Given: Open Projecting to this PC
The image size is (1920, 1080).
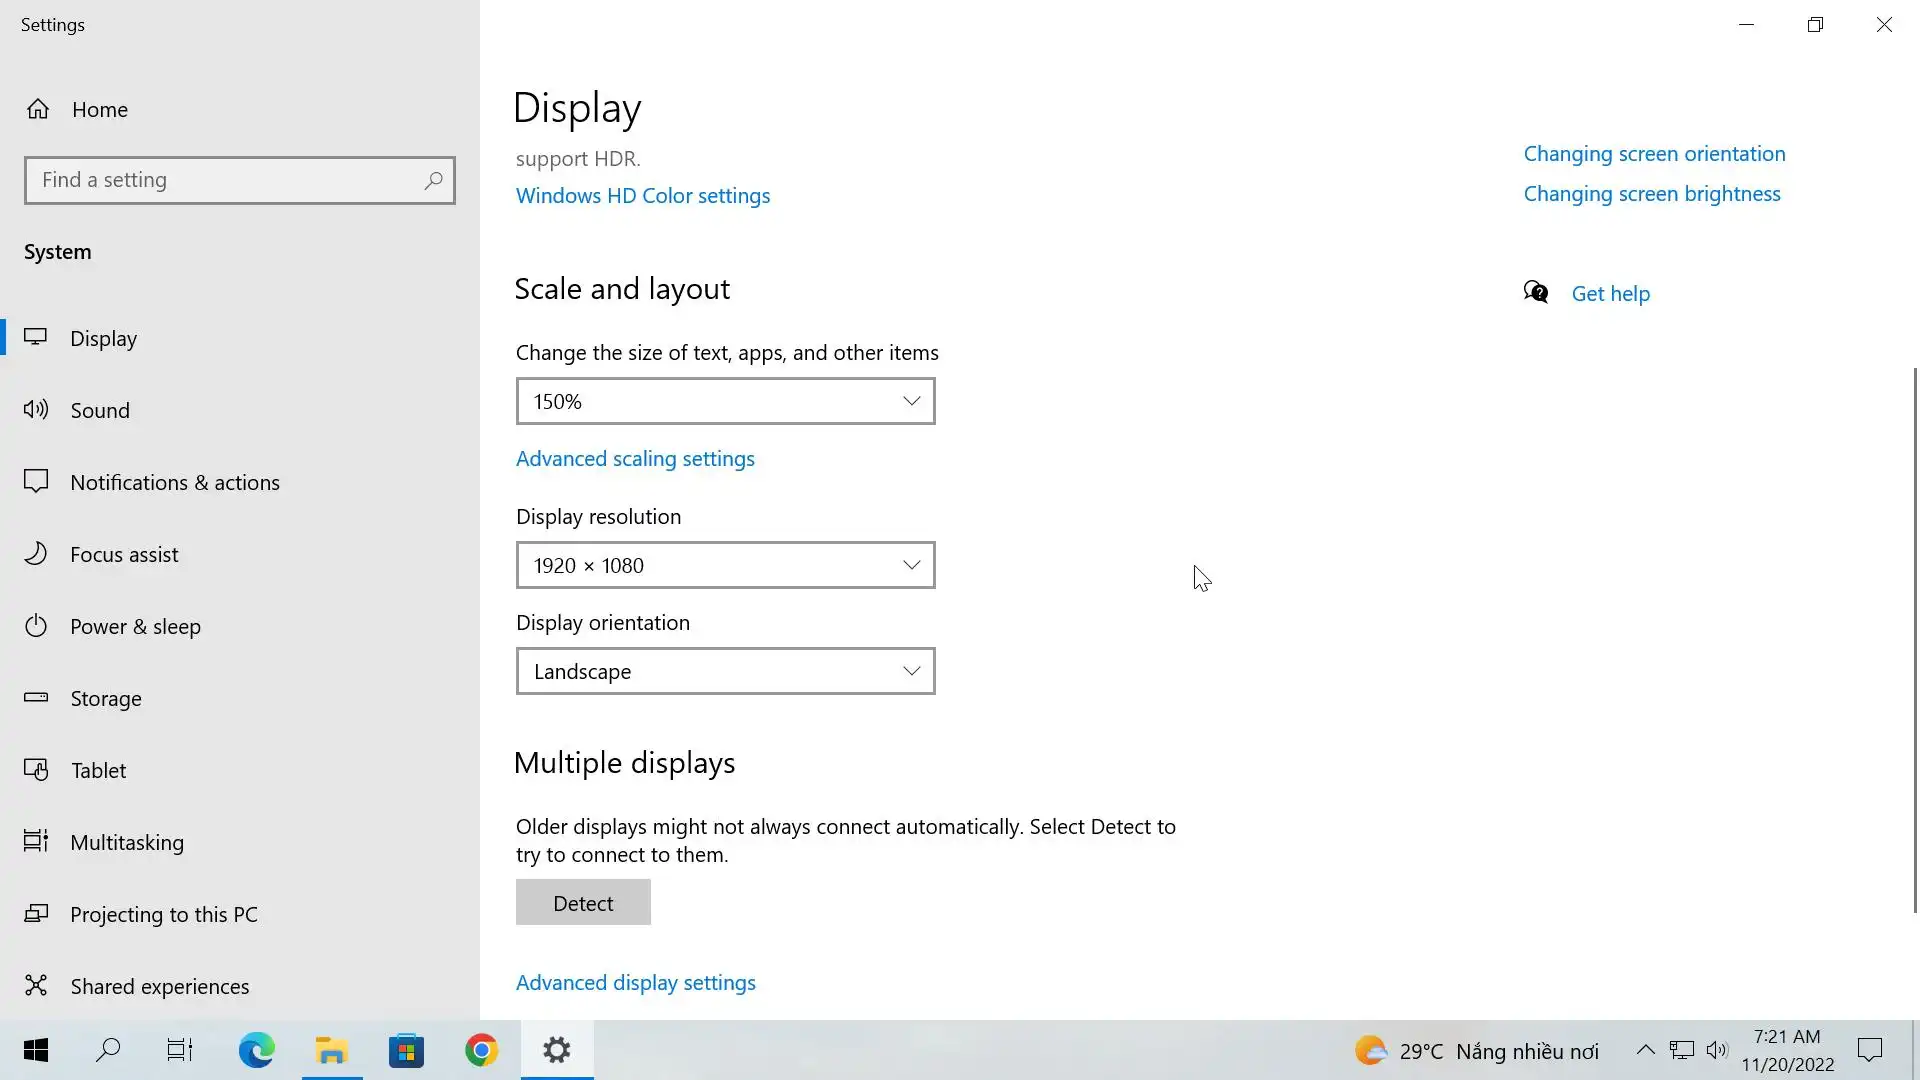Looking at the screenshot, I should click(164, 914).
